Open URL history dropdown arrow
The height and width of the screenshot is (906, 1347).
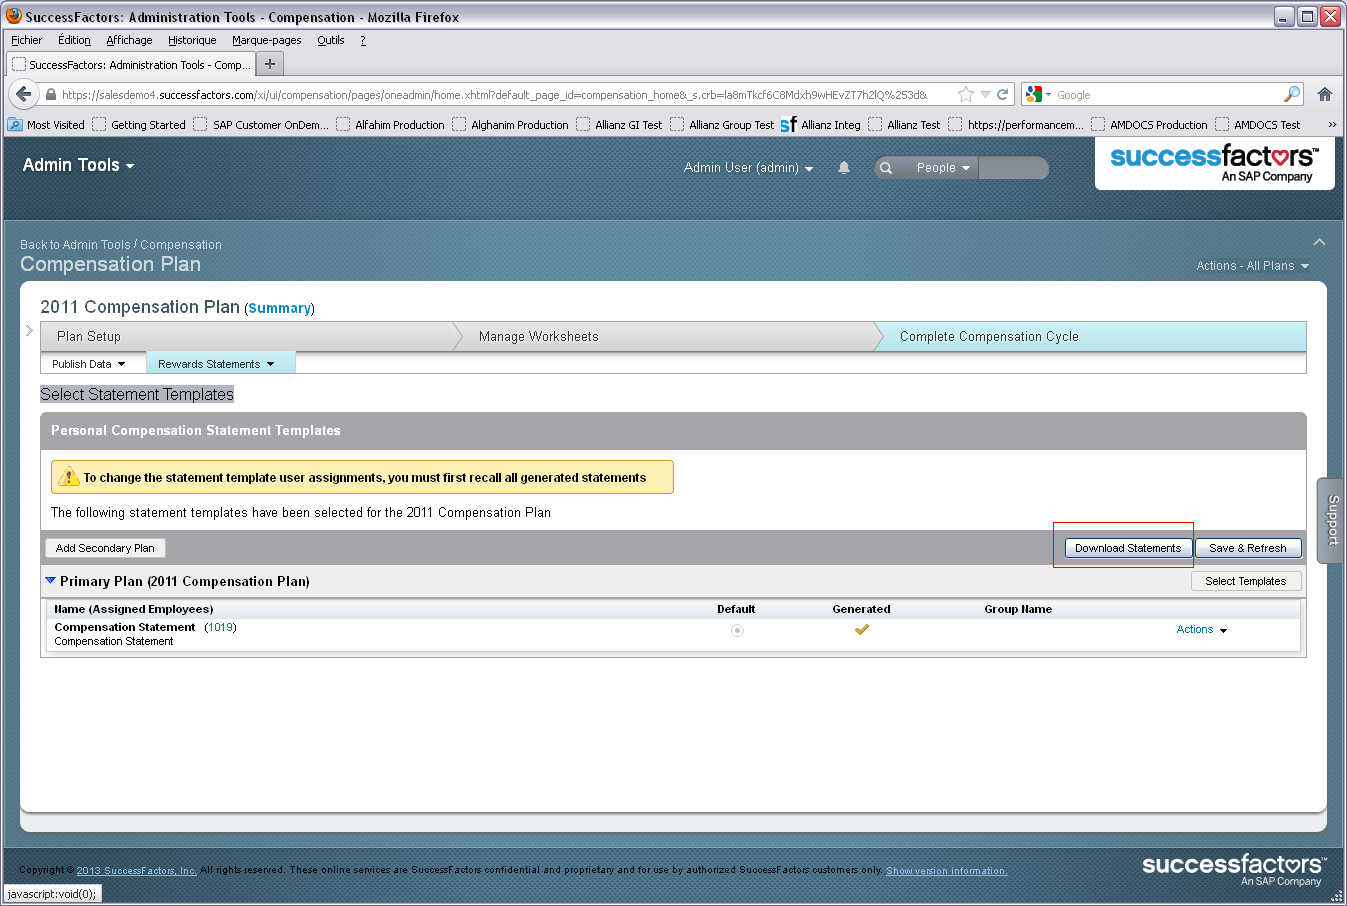pyautogui.click(x=985, y=95)
